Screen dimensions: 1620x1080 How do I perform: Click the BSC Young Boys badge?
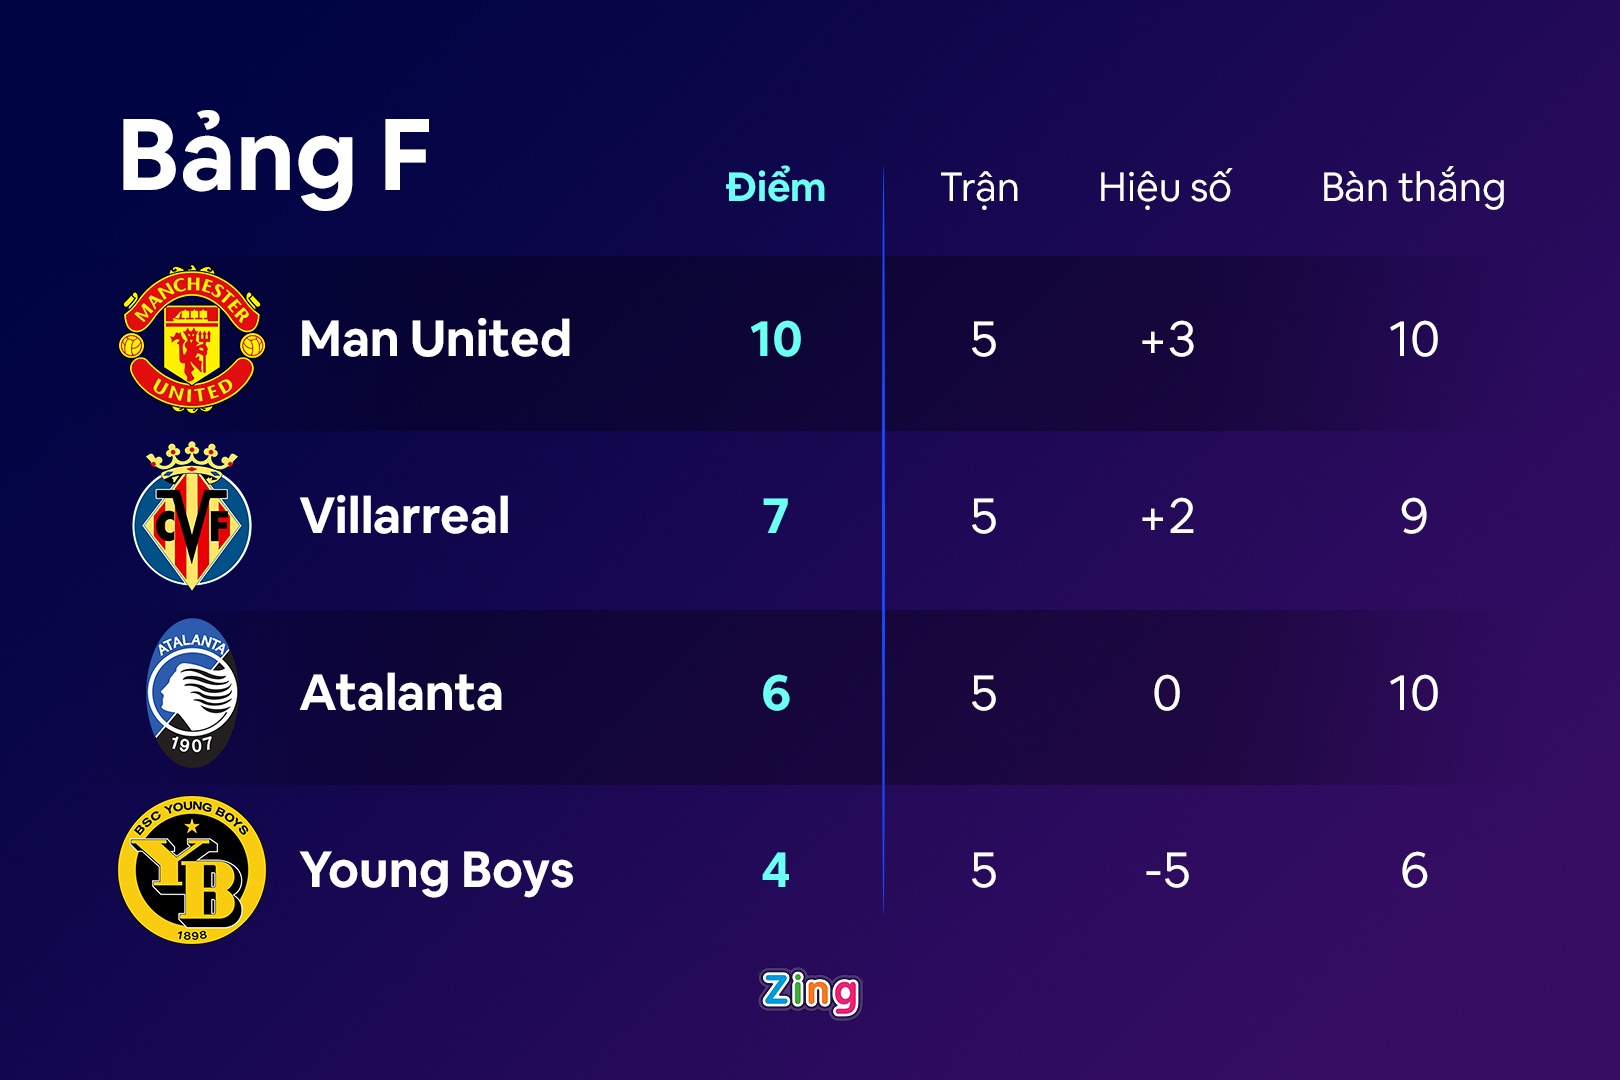[x=192, y=870]
